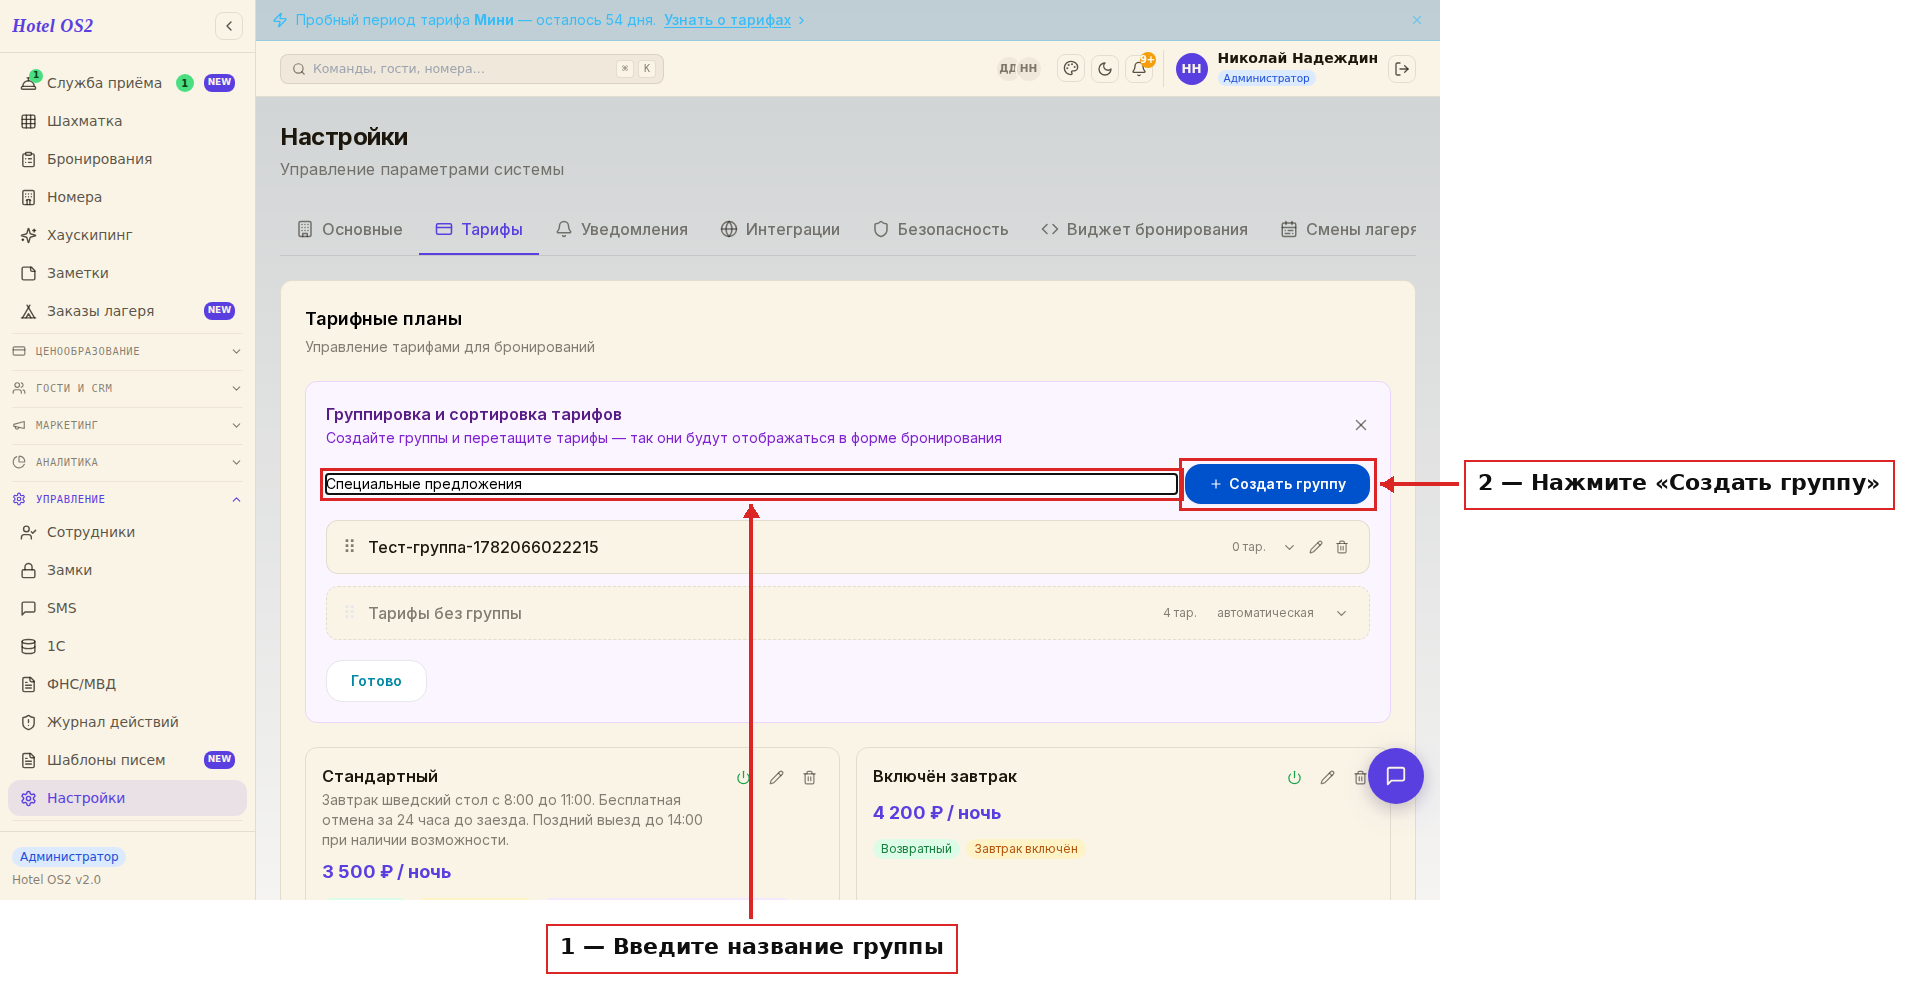Open notifications bell icon
This screenshot has width=1918, height=997.
(1139, 69)
